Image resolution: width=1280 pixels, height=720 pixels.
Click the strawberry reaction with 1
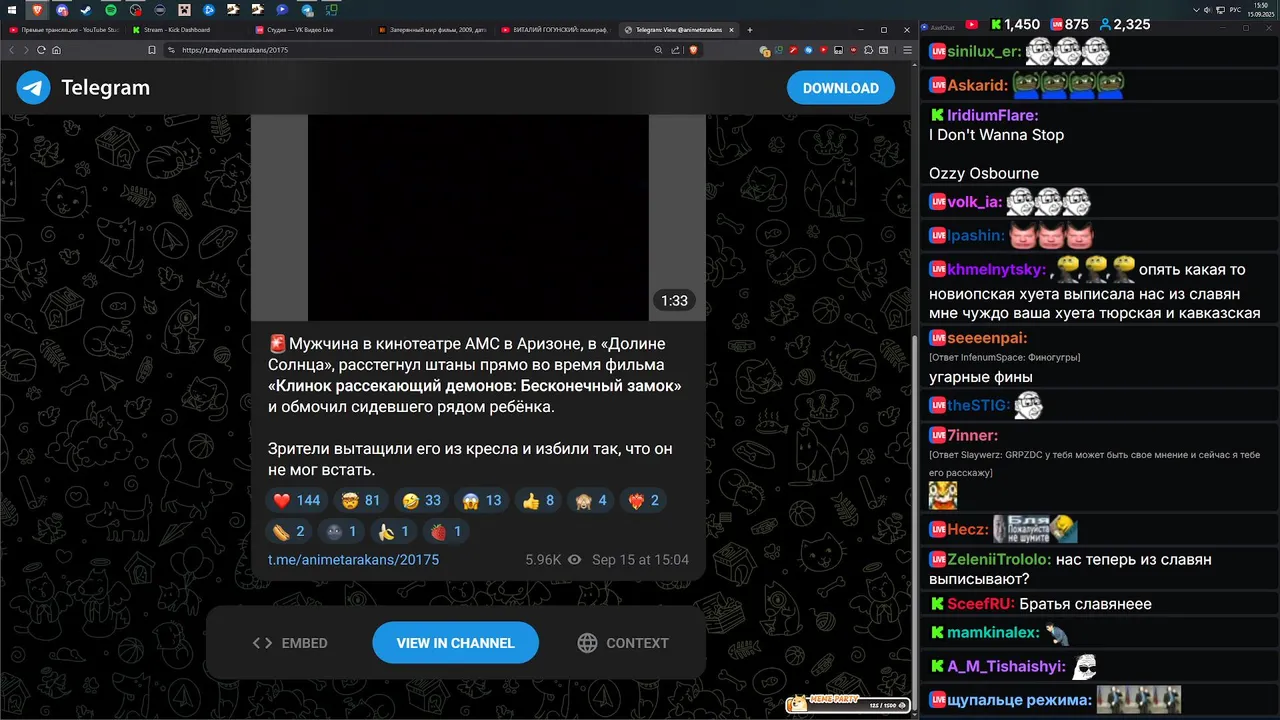(446, 531)
